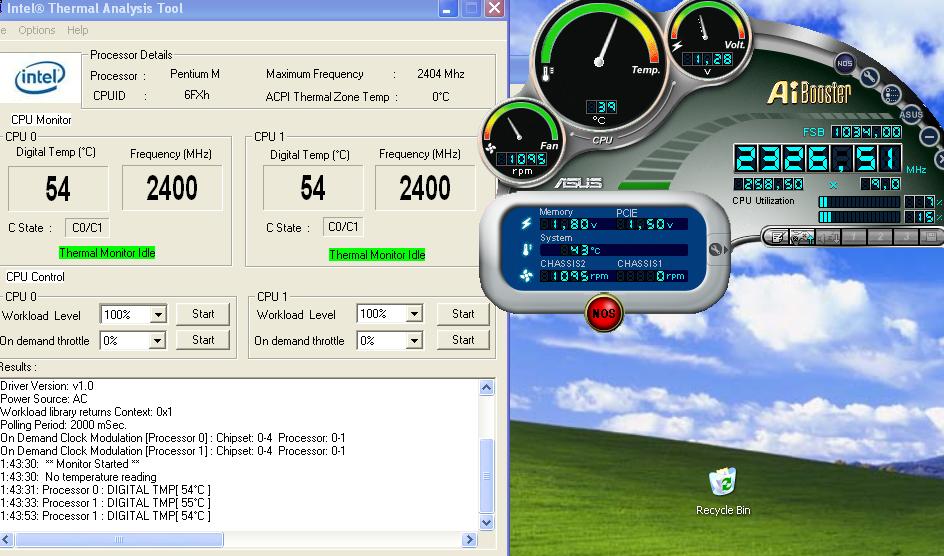Click CPU 1 frequency reading 2400

[x=425, y=188]
